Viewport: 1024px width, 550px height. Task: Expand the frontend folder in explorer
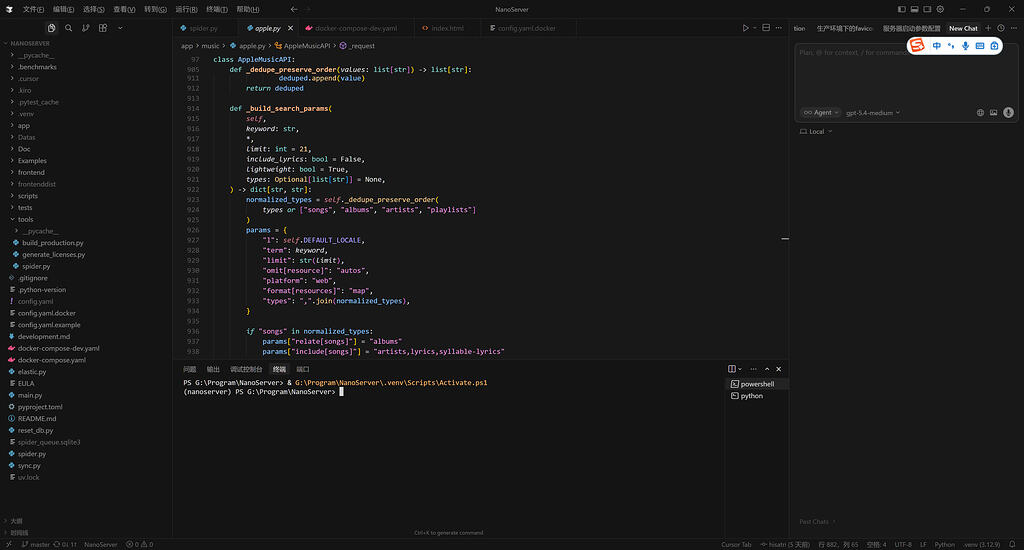click(x=31, y=172)
